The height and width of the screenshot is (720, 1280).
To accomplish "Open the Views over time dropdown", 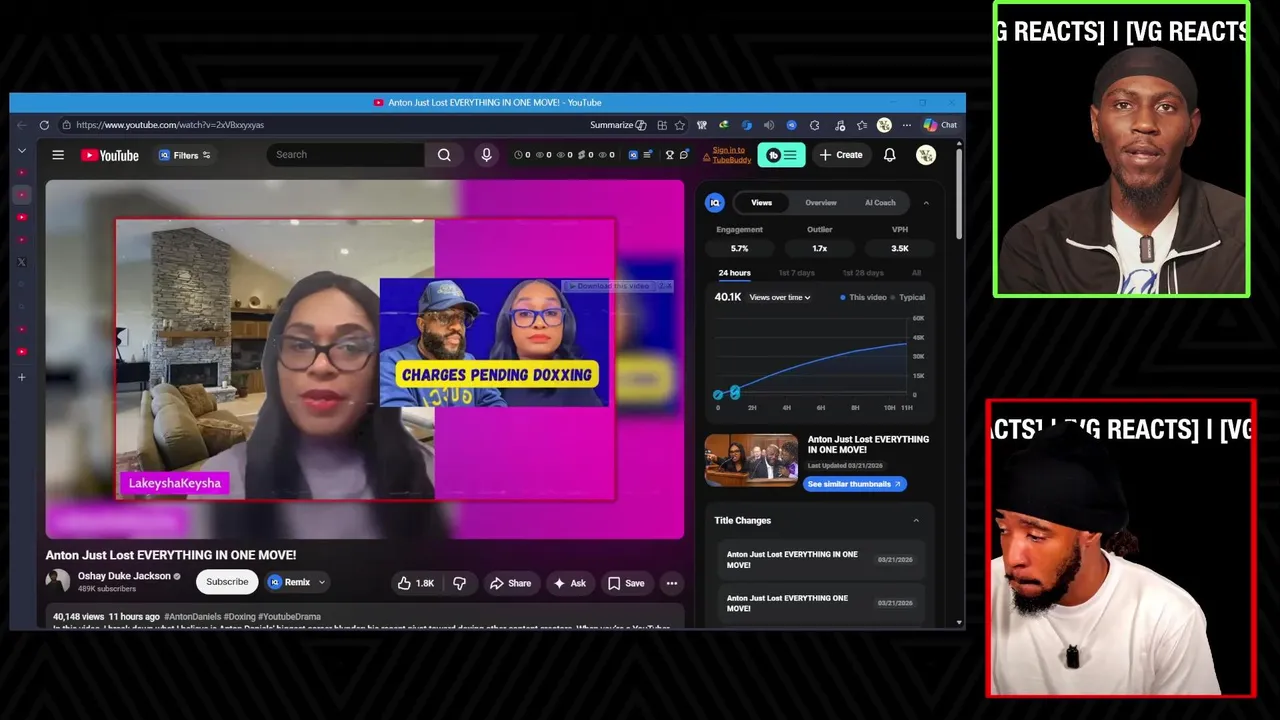I will coord(780,297).
